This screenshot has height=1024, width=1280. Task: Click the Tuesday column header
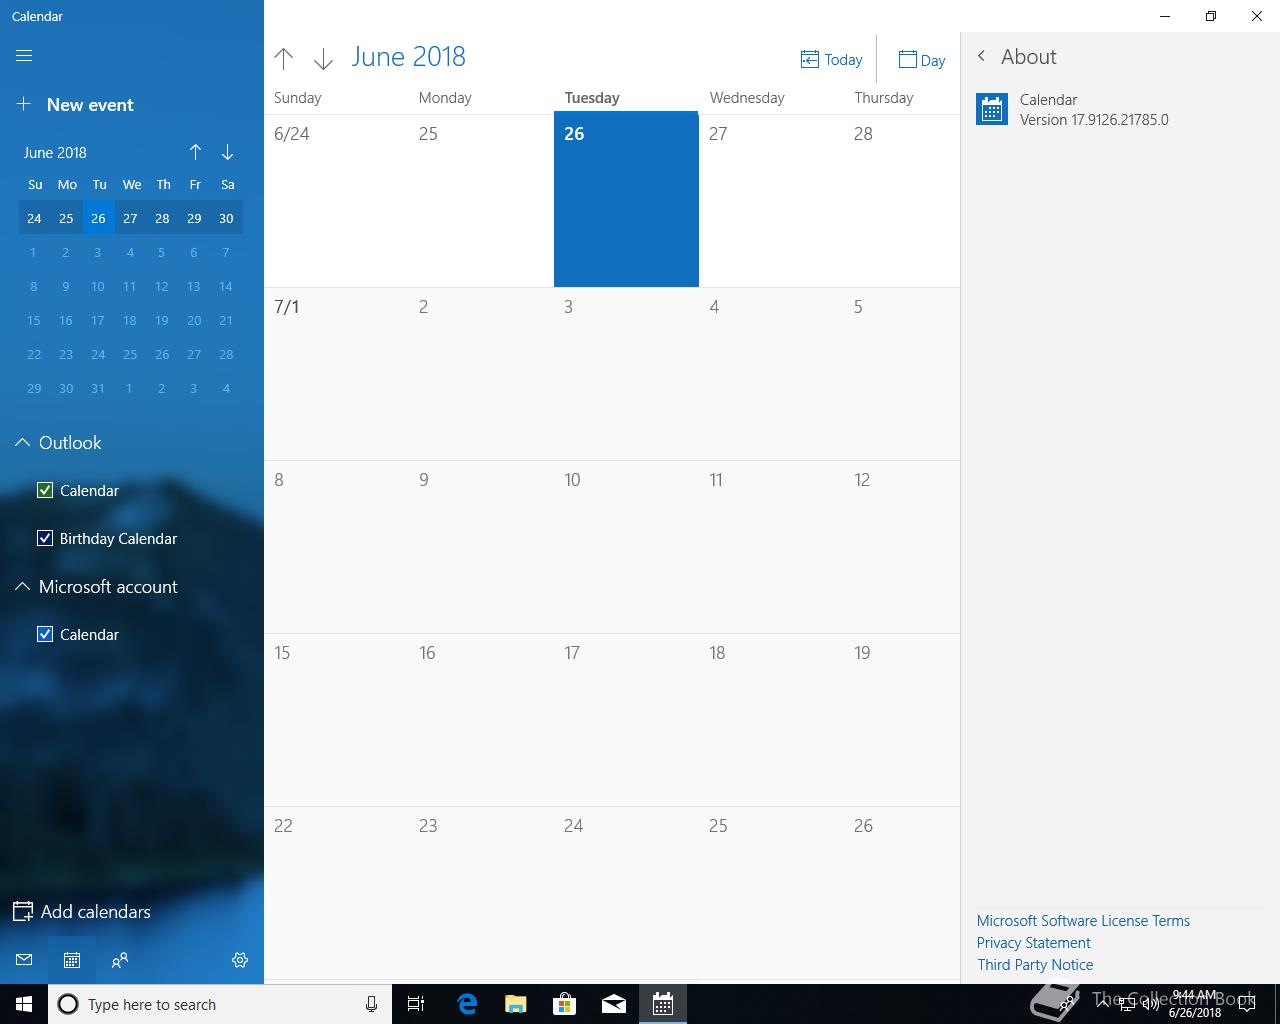[592, 97]
